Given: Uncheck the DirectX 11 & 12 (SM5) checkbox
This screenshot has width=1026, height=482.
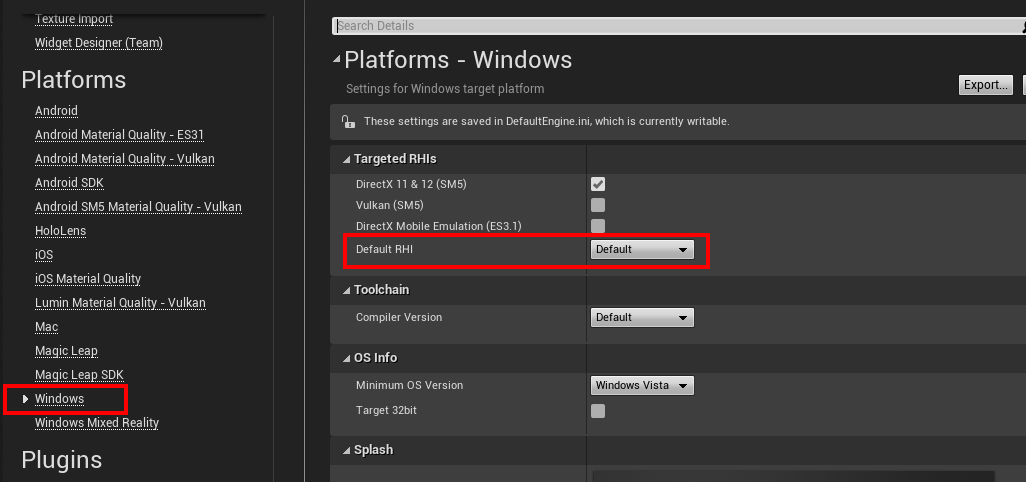Looking at the screenshot, I should (x=598, y=184).
